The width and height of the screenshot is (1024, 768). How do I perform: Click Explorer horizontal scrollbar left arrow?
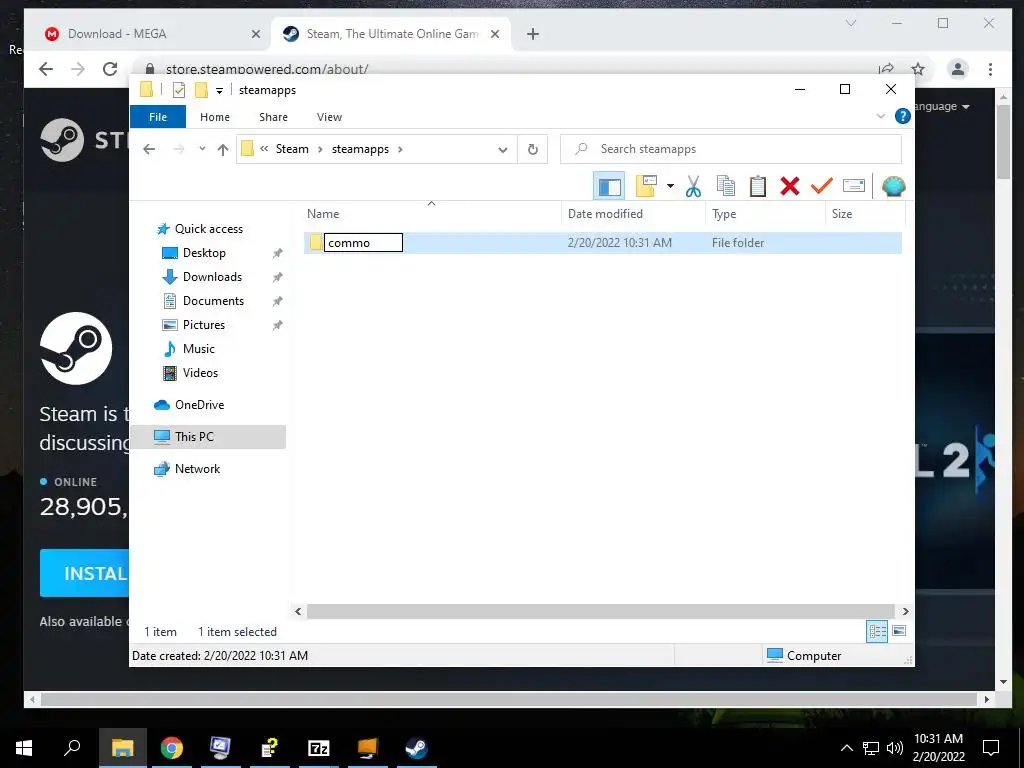click(x=298, y=611)
